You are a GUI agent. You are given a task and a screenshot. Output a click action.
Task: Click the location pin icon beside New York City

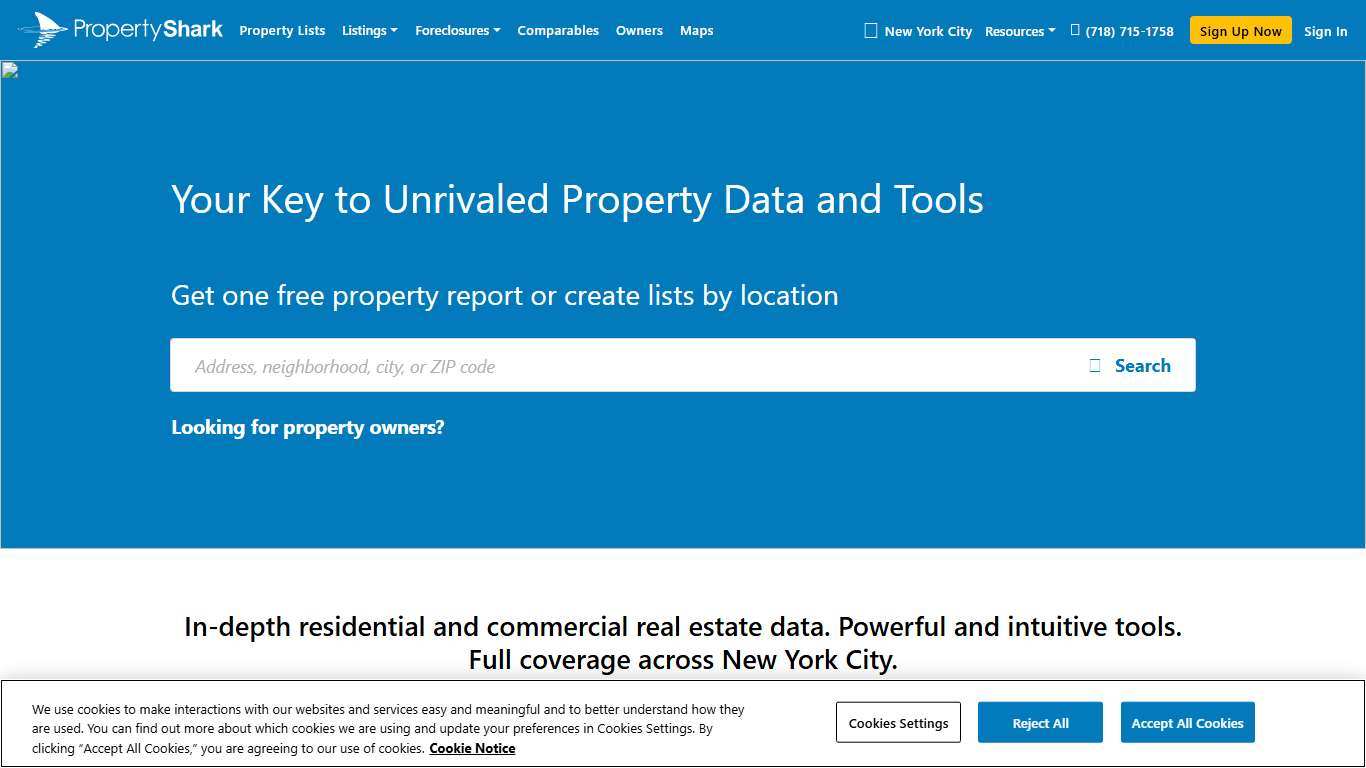pyautogui.click(x=871, y=30)
